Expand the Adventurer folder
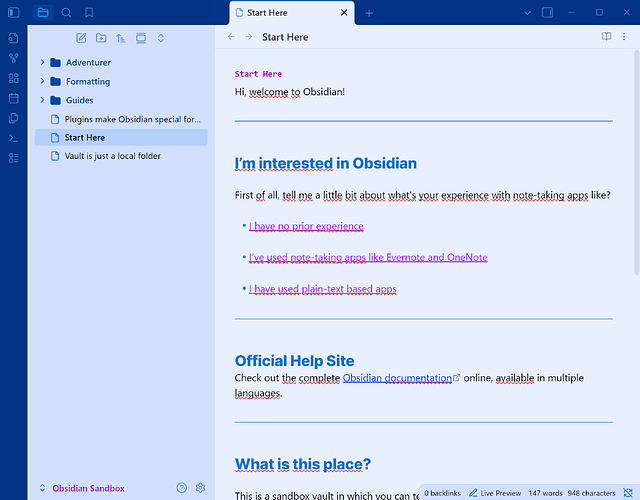Screen dimensions: 640x500 point(42,62)
